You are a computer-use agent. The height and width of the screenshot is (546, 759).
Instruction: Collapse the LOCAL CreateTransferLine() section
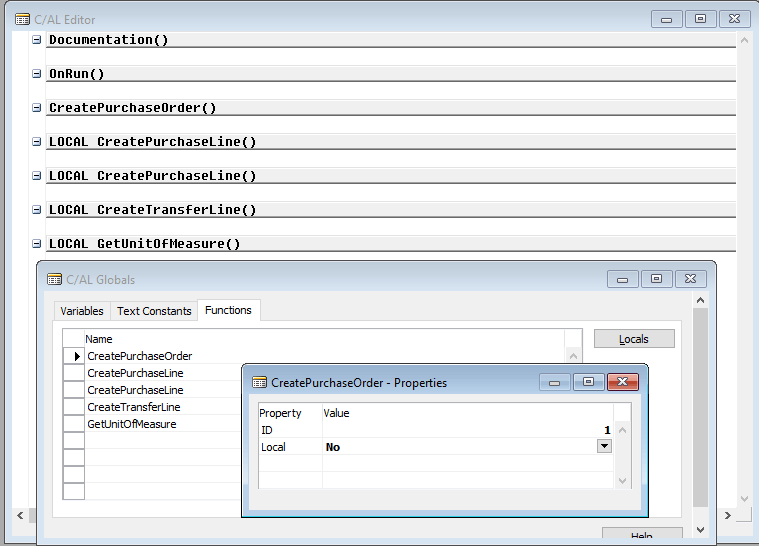point(37,210)
